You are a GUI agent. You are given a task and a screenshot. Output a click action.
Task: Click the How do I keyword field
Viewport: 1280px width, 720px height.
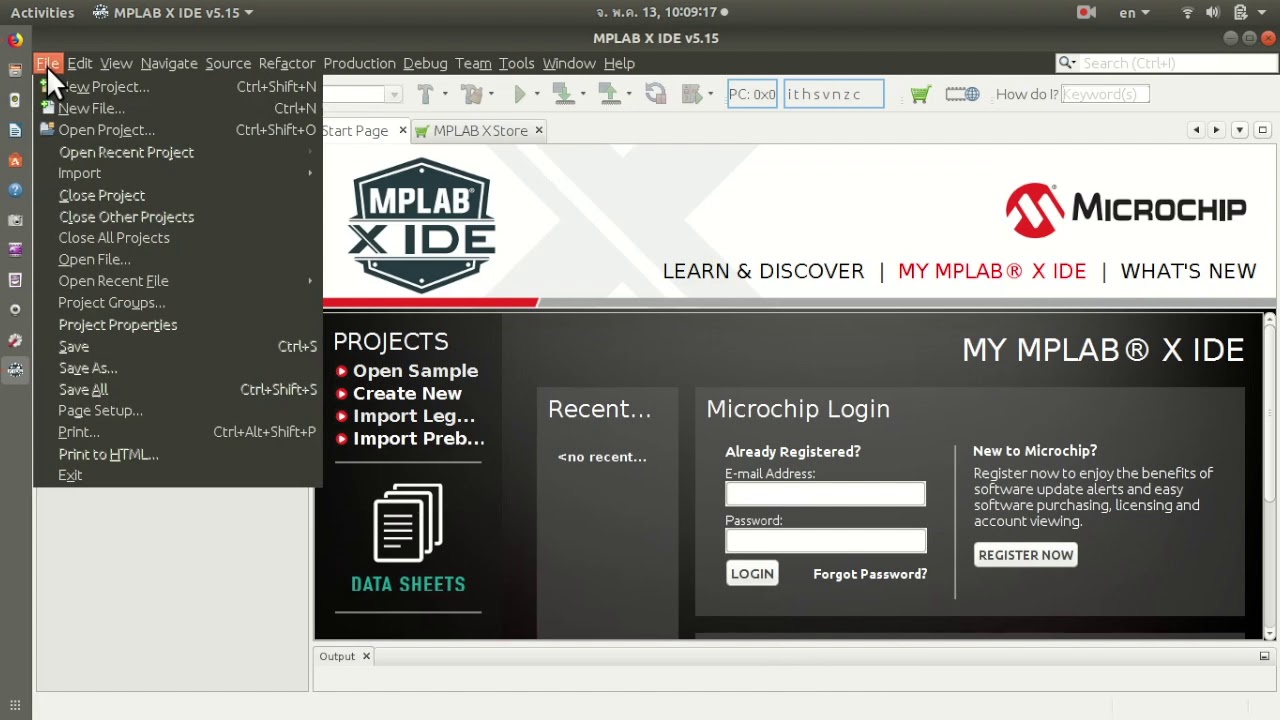click(x=1105, y=94)
